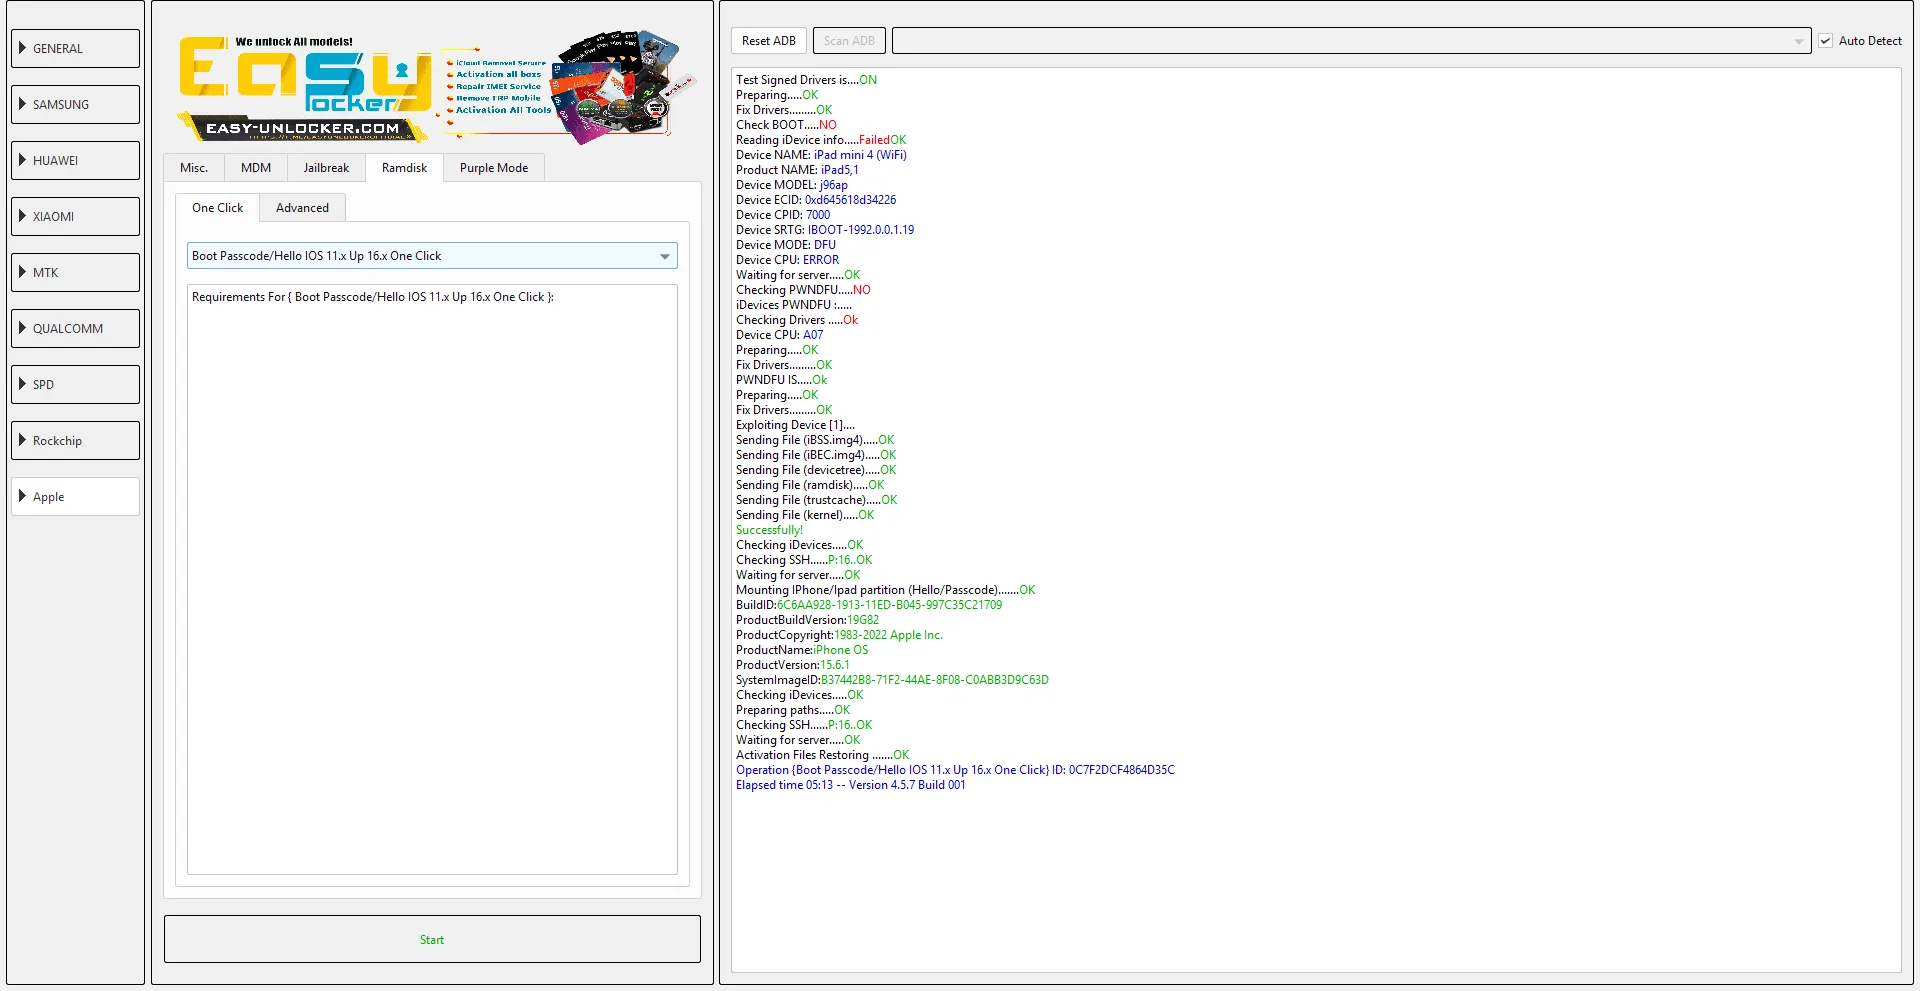The image size is (1920, 991).
Task: Switch to the Misc. tab
Action: click(x=194, y=168)
